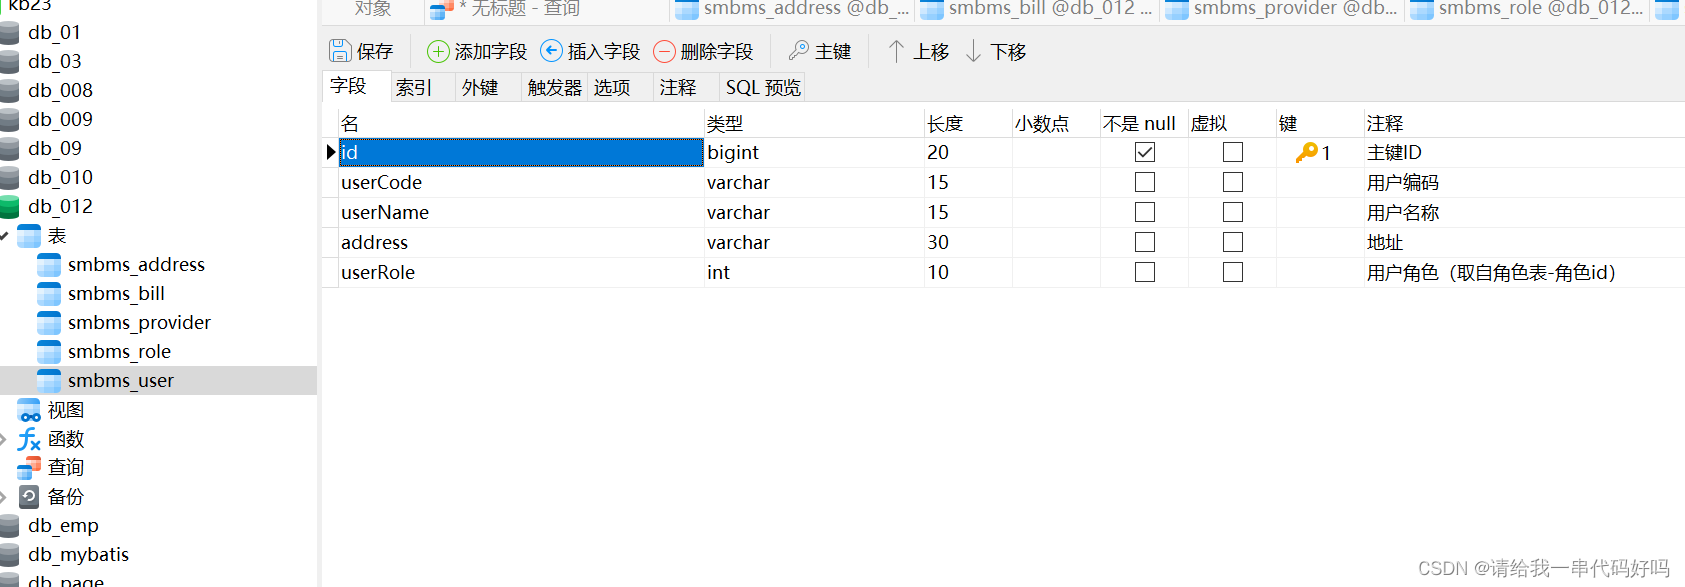Check Virtual box for userRole field
This screenshot has width=1685, height=587.
click(1233, 272)
